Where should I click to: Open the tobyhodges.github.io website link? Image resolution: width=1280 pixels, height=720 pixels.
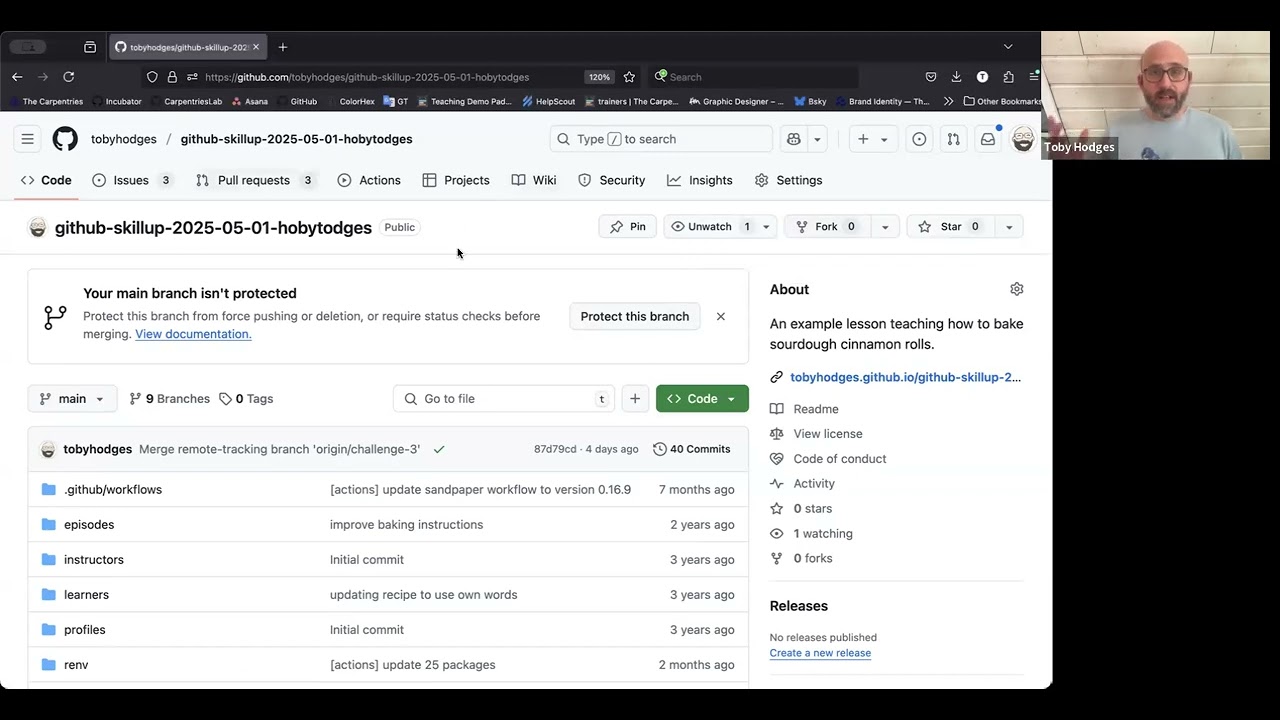click(x=906, y=377)
